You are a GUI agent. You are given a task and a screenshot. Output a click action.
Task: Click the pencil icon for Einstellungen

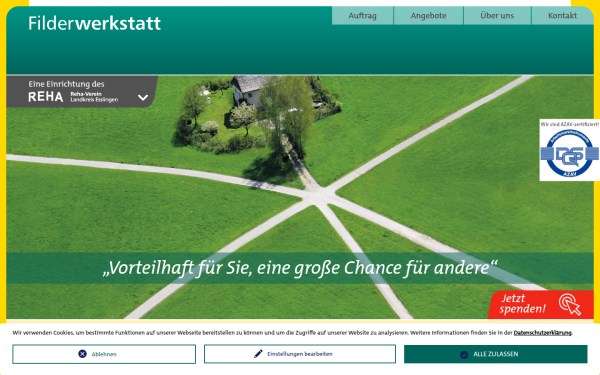point(258,354)
